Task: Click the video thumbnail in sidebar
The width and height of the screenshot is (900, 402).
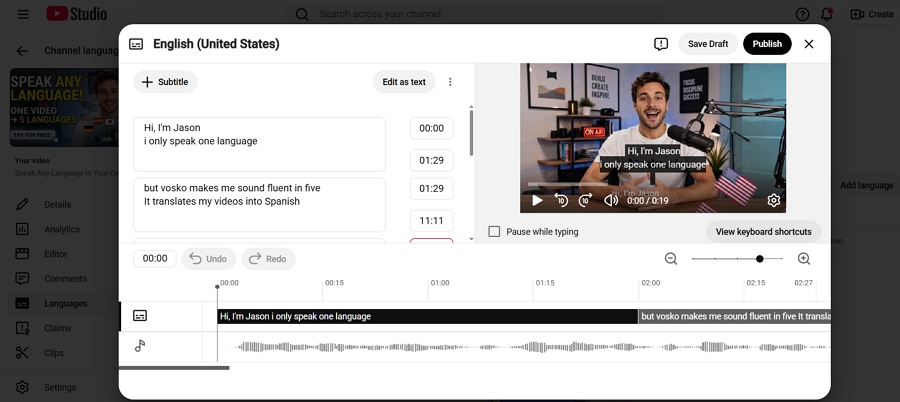Action: pos(64,107)
